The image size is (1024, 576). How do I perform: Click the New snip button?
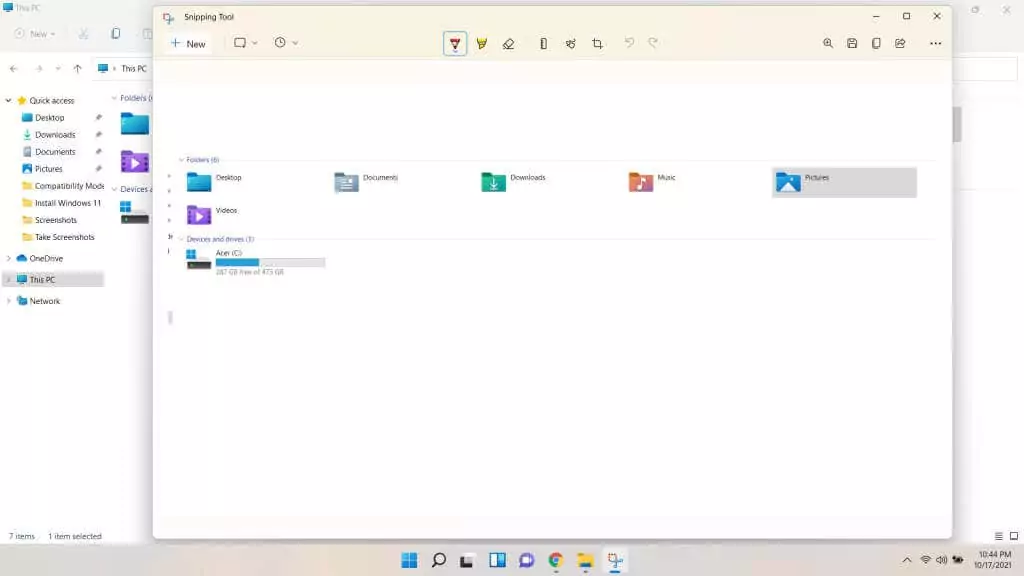coord(188,43)
